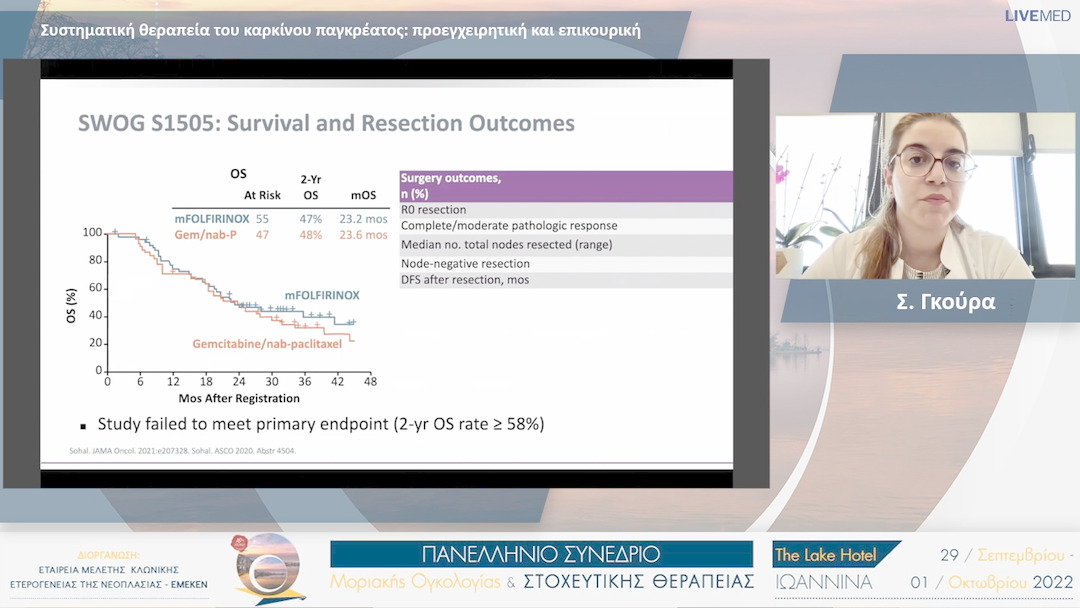Select the R0 resection table row

coord(565,210)
